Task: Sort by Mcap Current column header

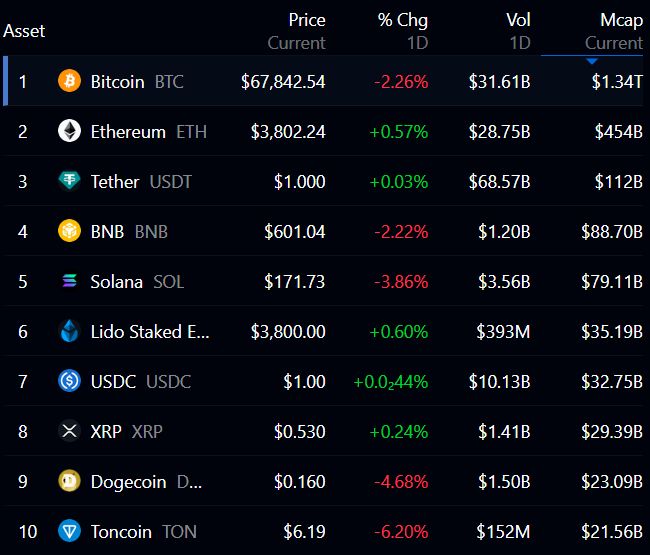Action: [614, 31]
